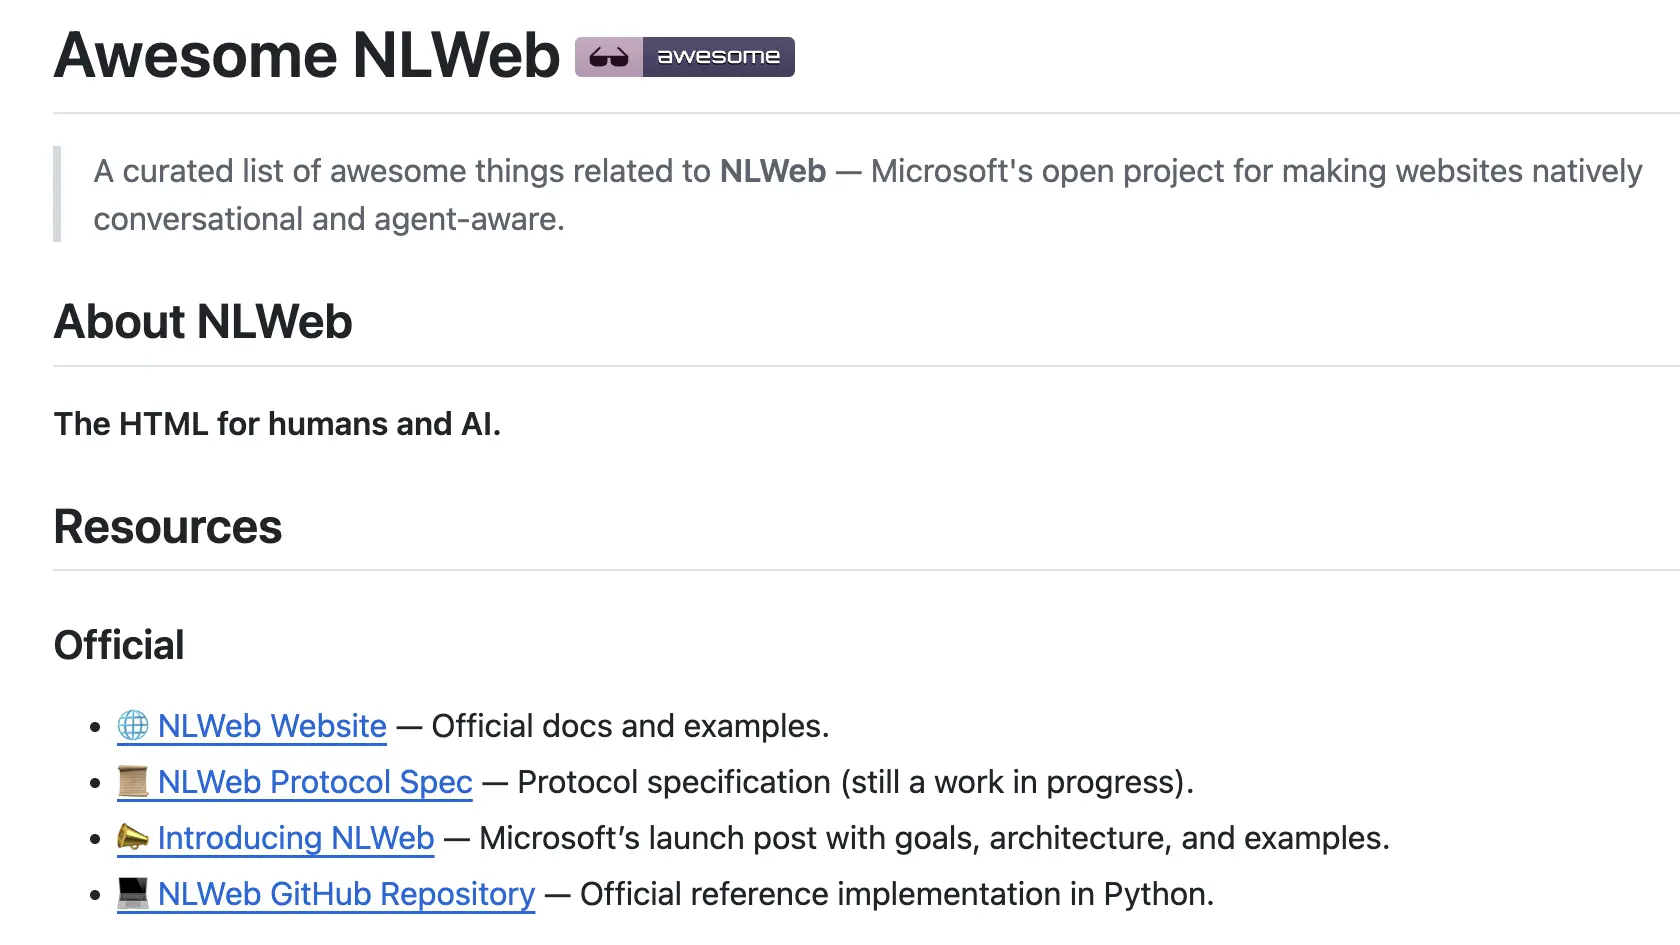
Task: Click the 'conversational and agent-aware' quote line
Action: click(329, 219)
